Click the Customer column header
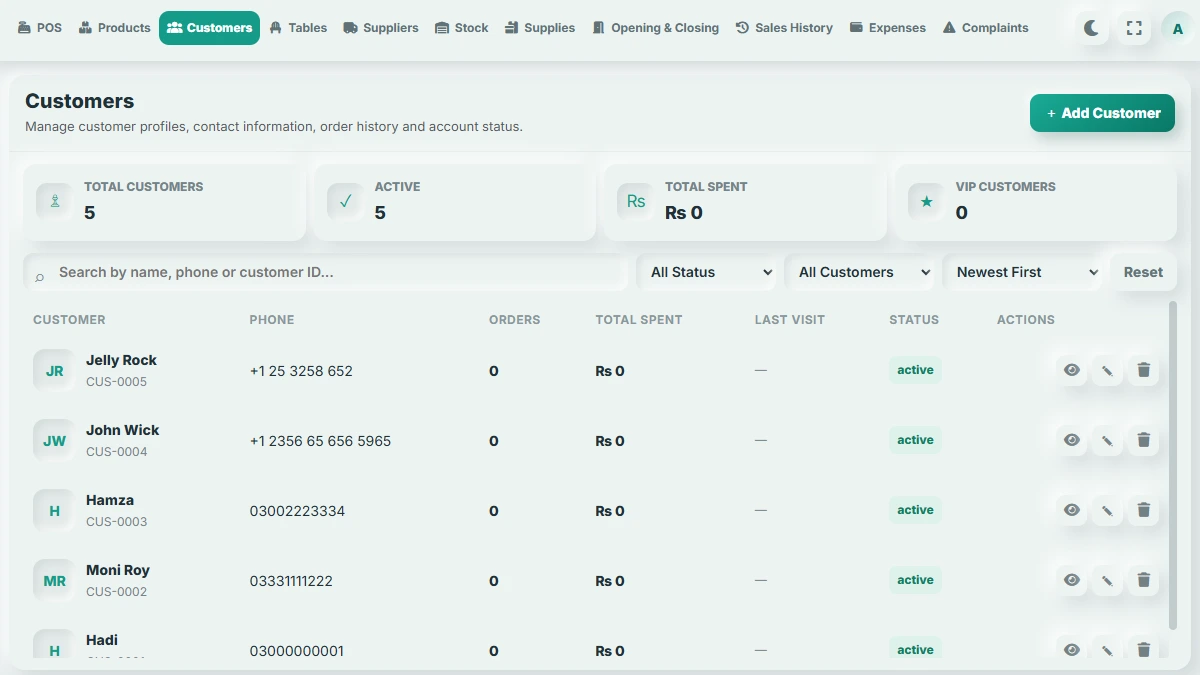1200x675 pixels. point(69,320)
